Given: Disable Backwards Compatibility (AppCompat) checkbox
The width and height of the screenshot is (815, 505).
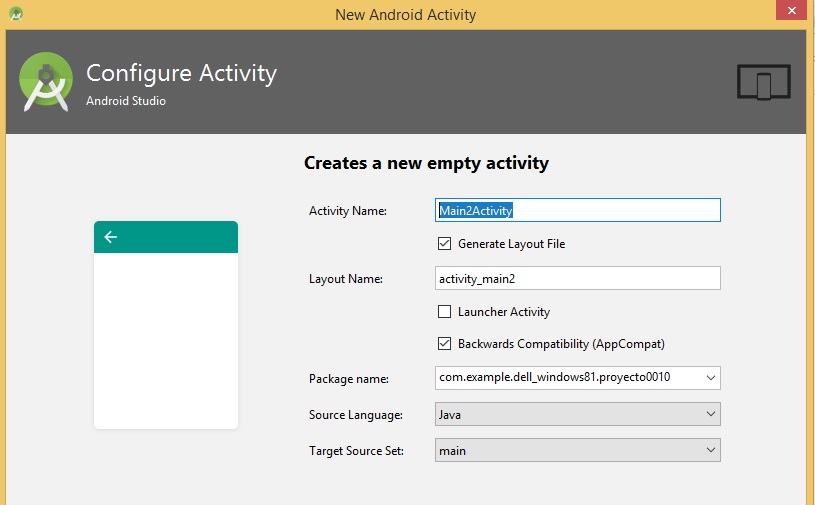Looking at the screenshot, I should 445,344.
